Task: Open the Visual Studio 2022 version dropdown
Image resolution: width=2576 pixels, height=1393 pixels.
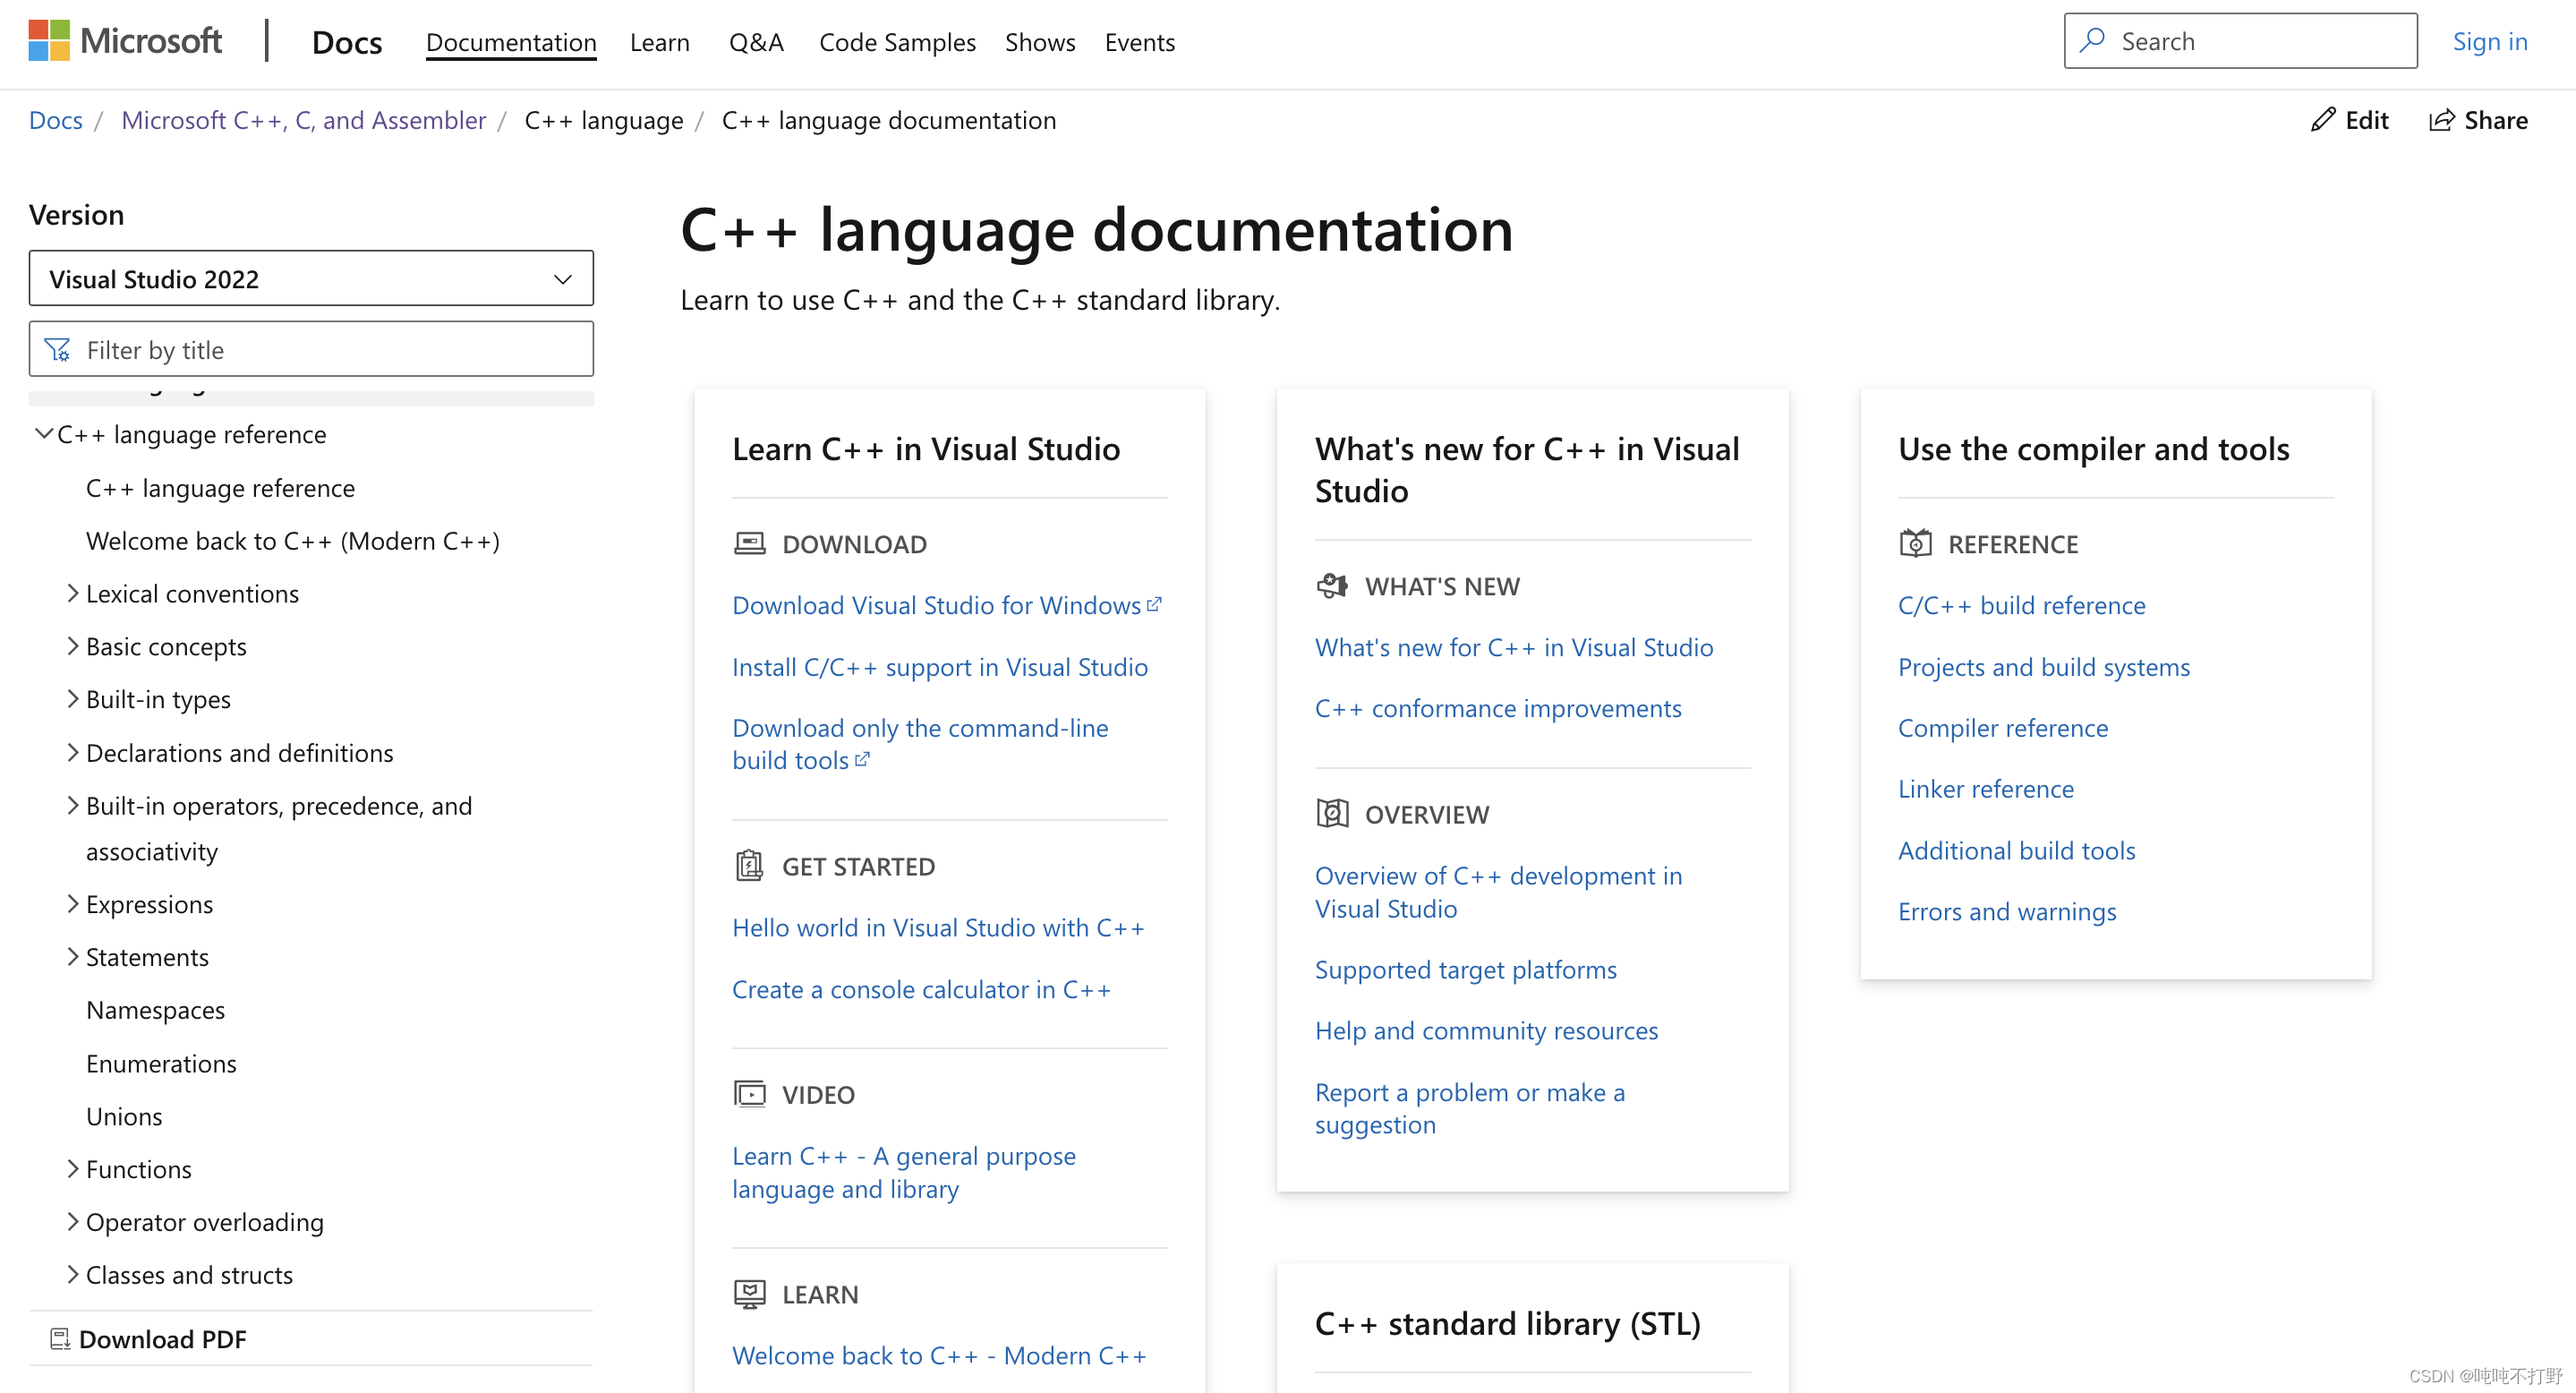Action: pos(311,278)
